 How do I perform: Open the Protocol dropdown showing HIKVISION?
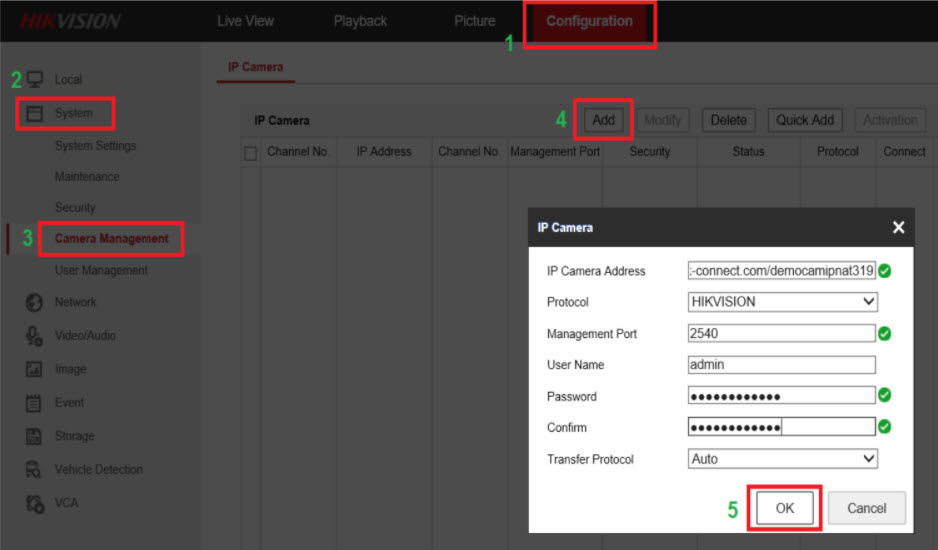(782, 302)
